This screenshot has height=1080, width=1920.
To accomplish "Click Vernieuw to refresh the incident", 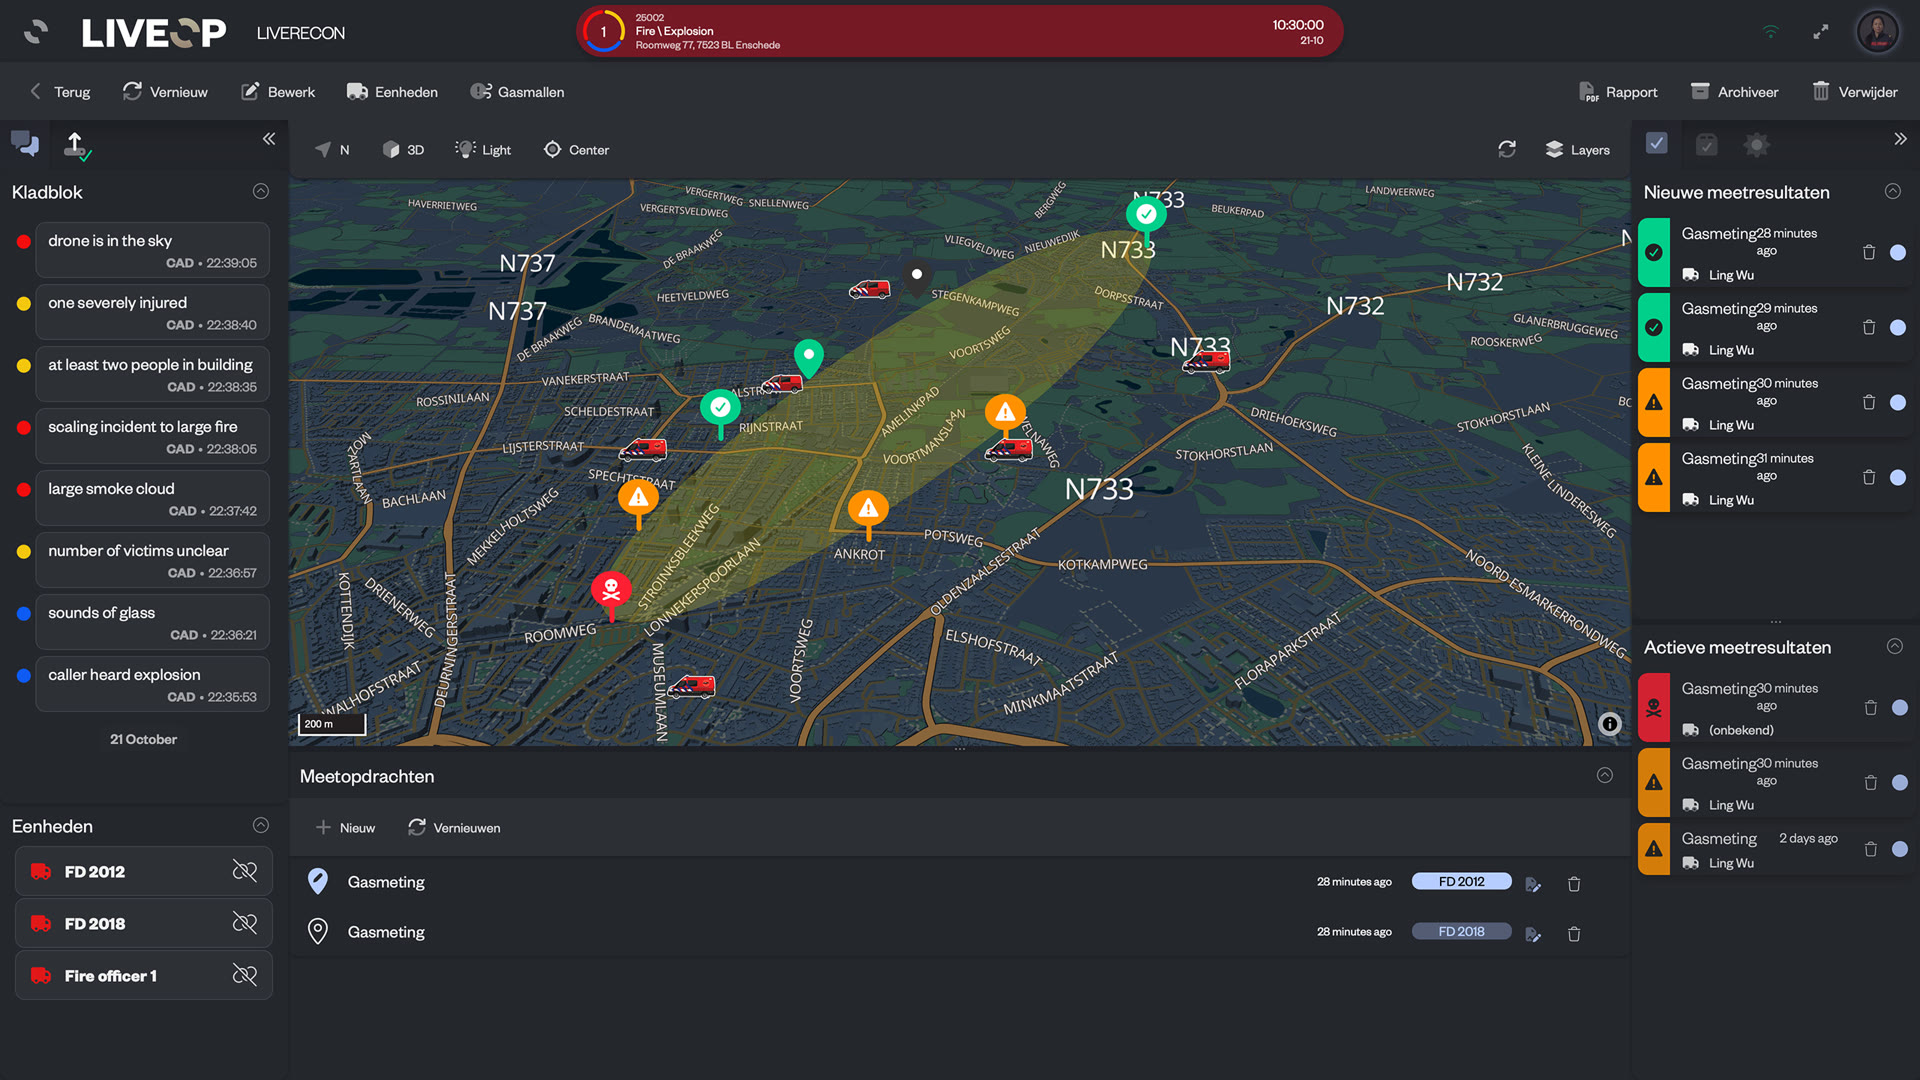I will point(165,92).
